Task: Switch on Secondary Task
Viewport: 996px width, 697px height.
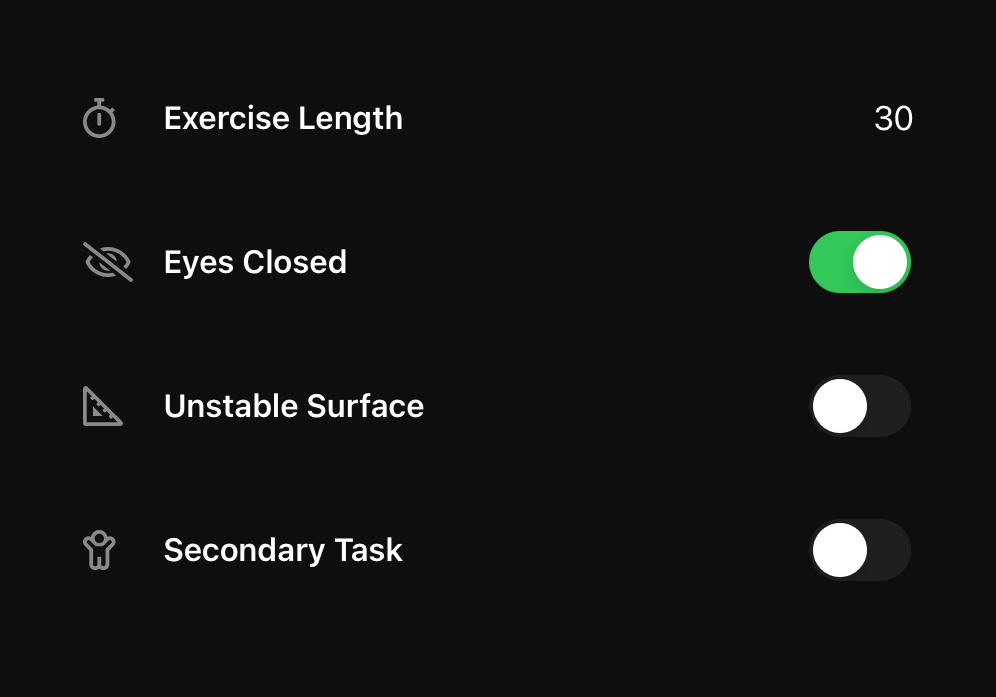Action: click(860, 549)
